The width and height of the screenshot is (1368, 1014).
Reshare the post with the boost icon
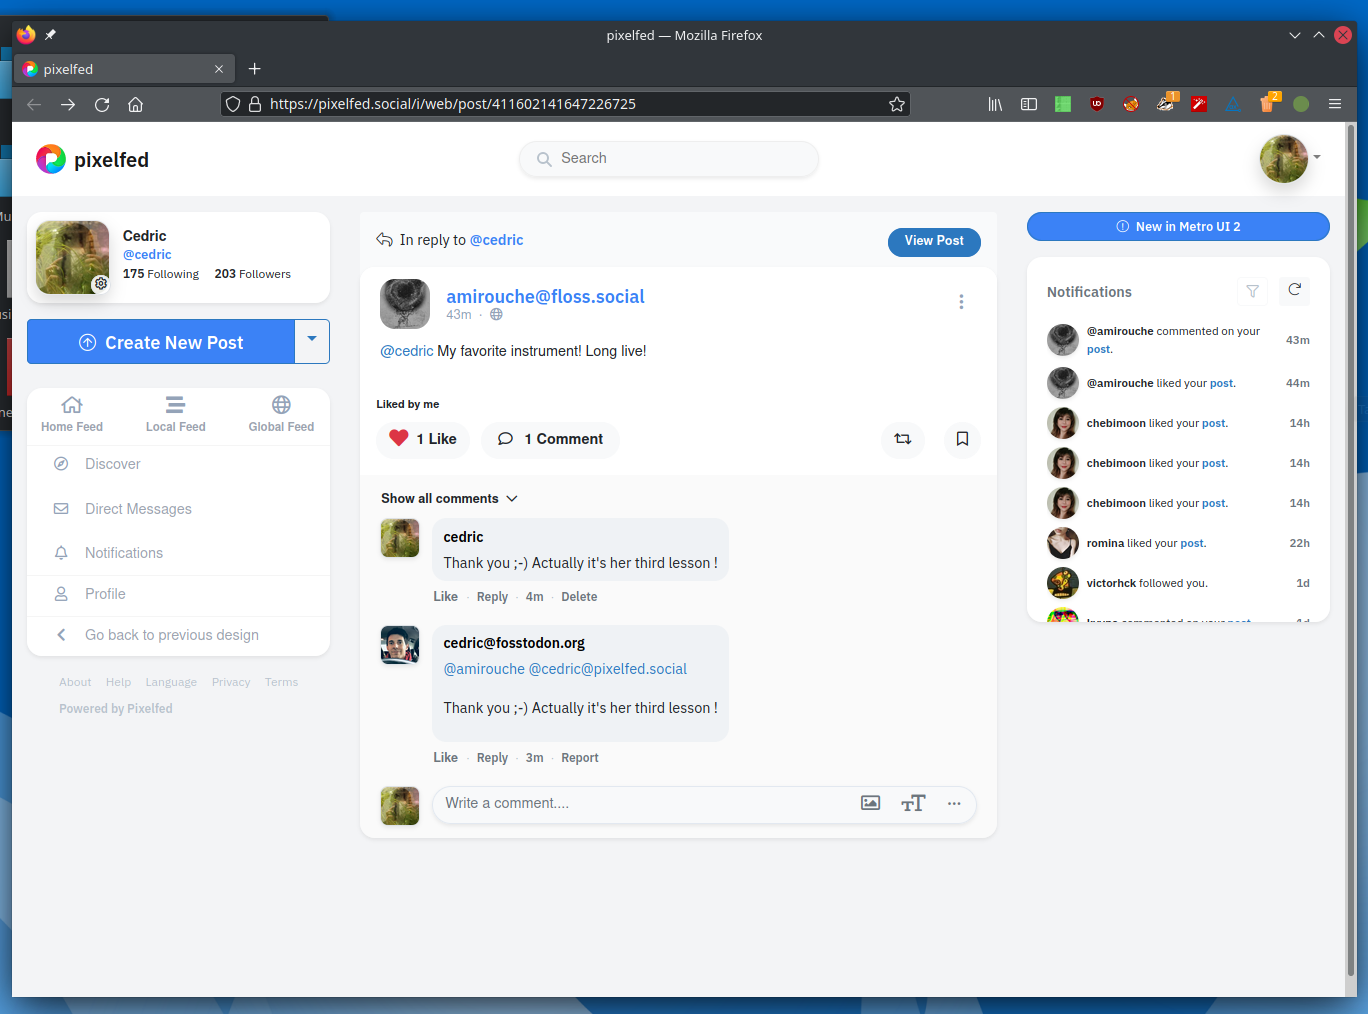[x=903, y=439]
